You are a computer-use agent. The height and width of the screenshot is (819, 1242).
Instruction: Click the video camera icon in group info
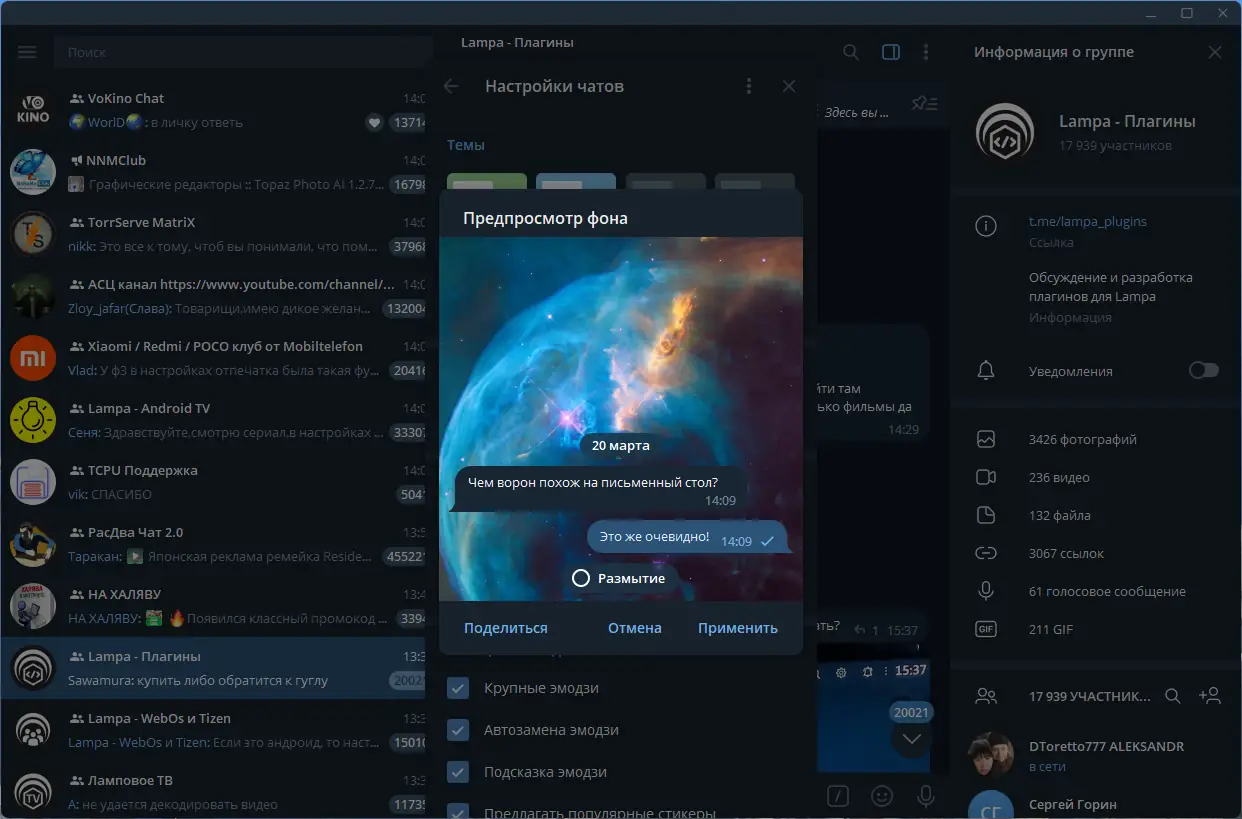986,477
